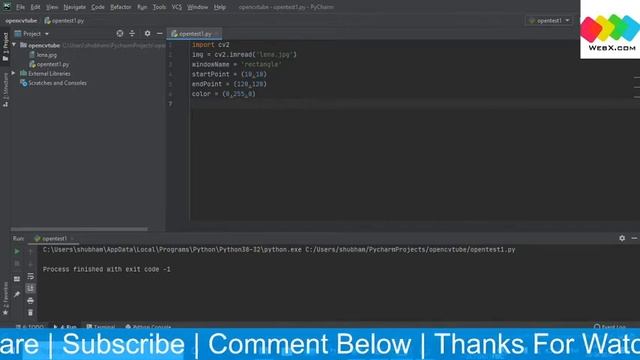This screenshot has width=640, height=360.
Task: Rerun opentest1 with green play icon
Action: pos(17,251)
